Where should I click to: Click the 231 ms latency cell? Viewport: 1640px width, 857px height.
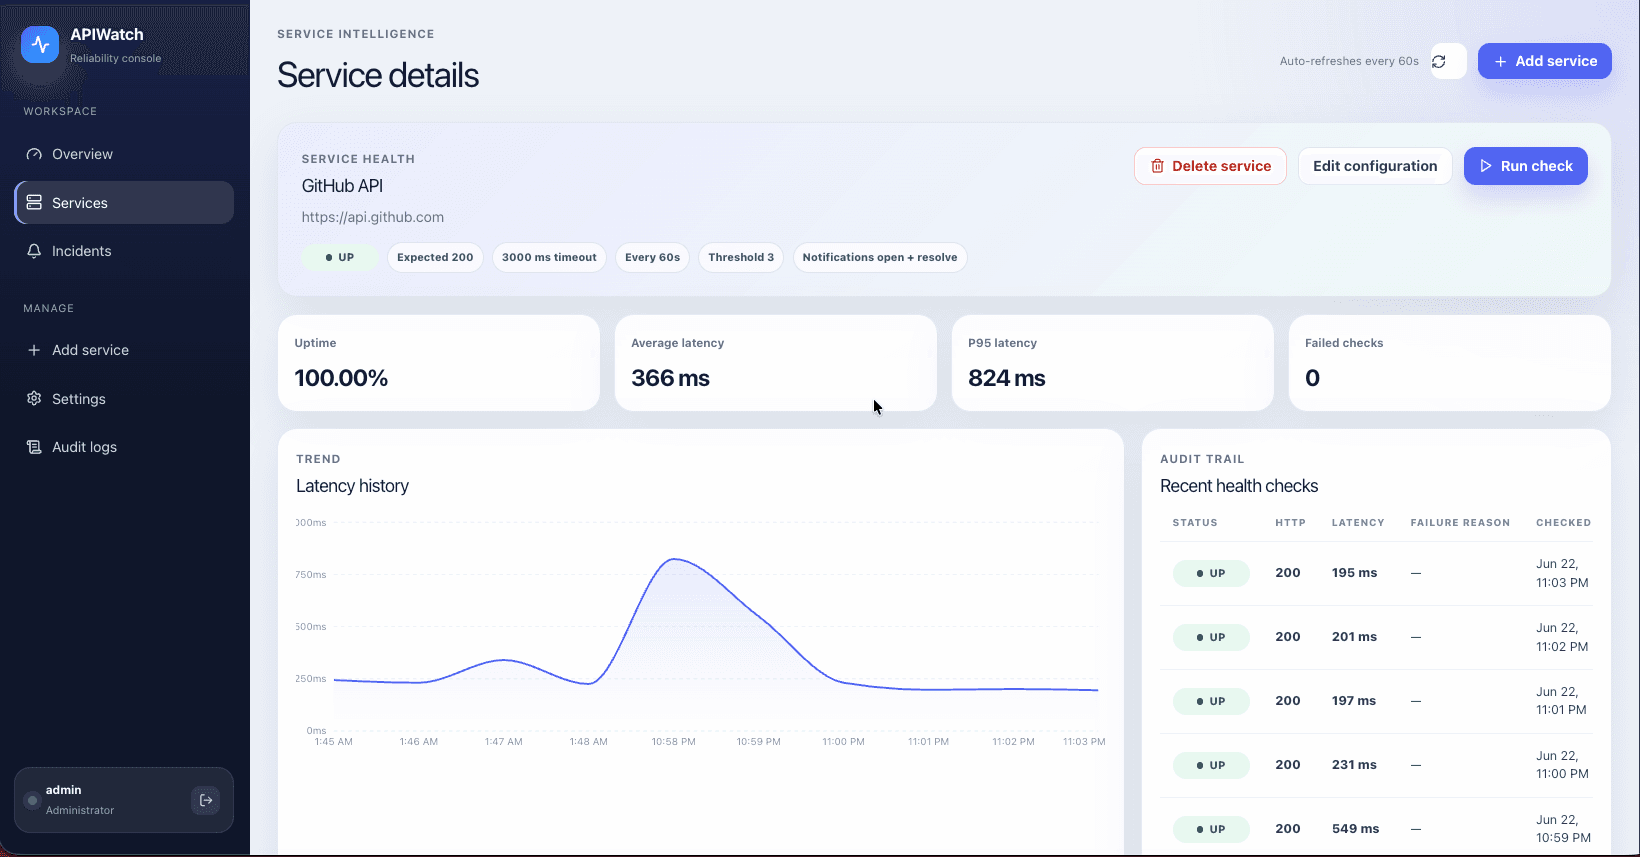1354,765
